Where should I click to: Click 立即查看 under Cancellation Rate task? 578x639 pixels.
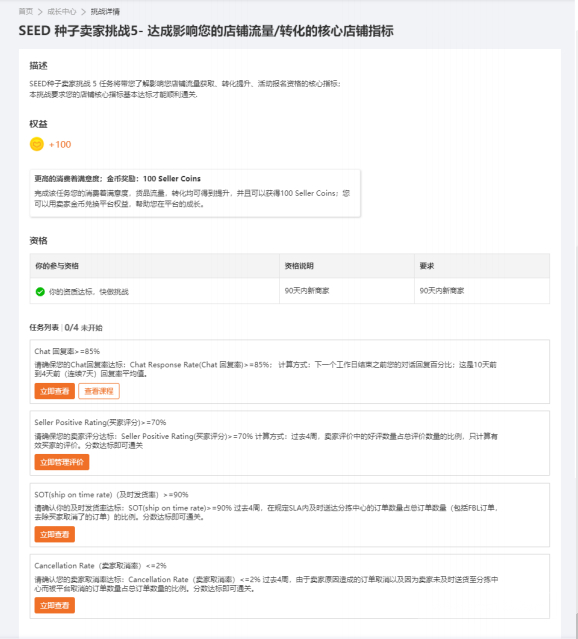[x=55, y=605]
